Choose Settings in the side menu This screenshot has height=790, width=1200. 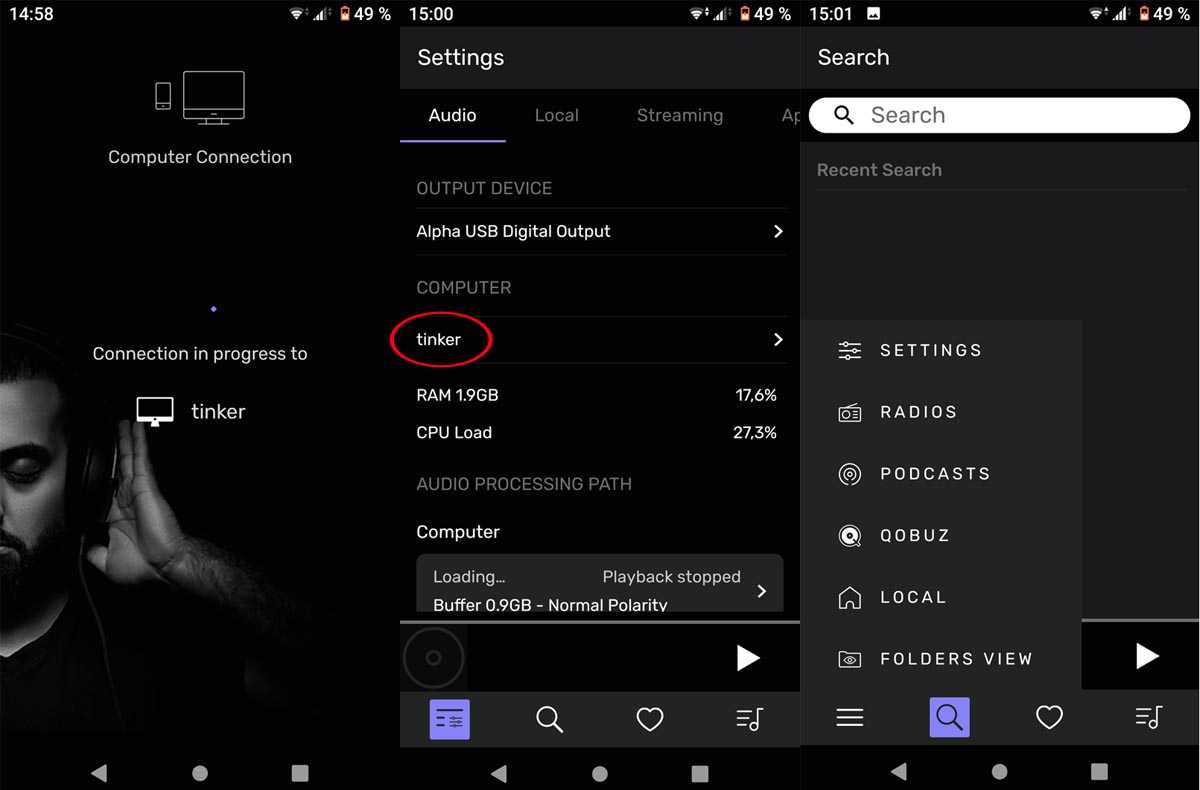click(x=930, y=351)
